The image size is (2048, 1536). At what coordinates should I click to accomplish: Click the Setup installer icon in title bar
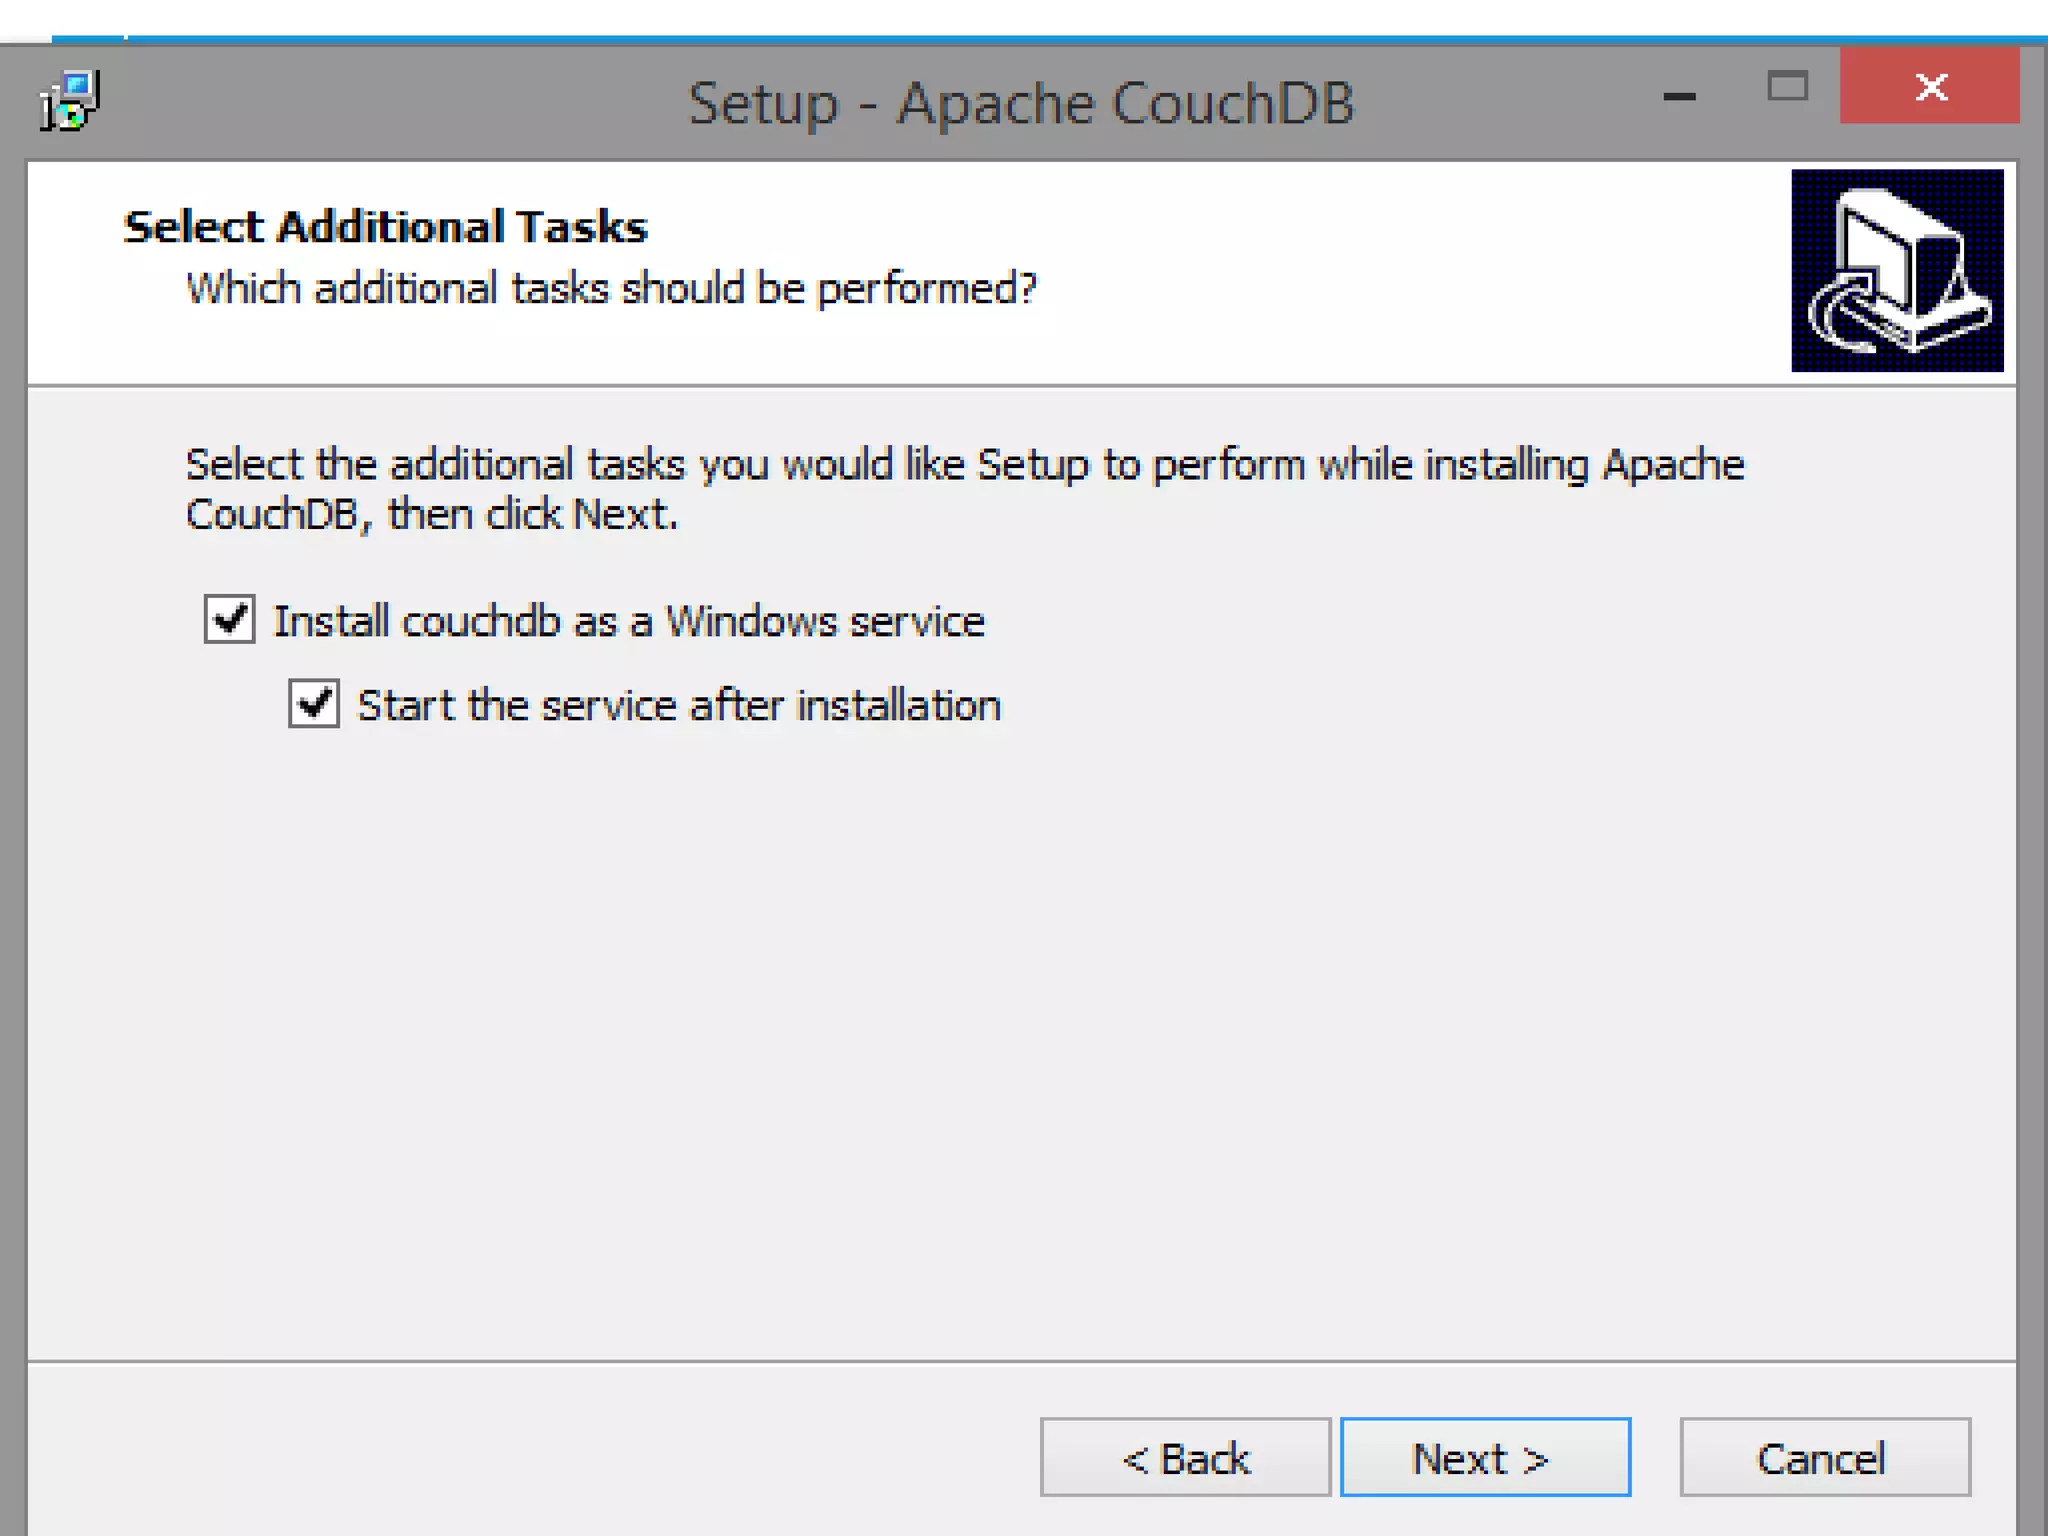pyautogui.click(x=68, y=101)
